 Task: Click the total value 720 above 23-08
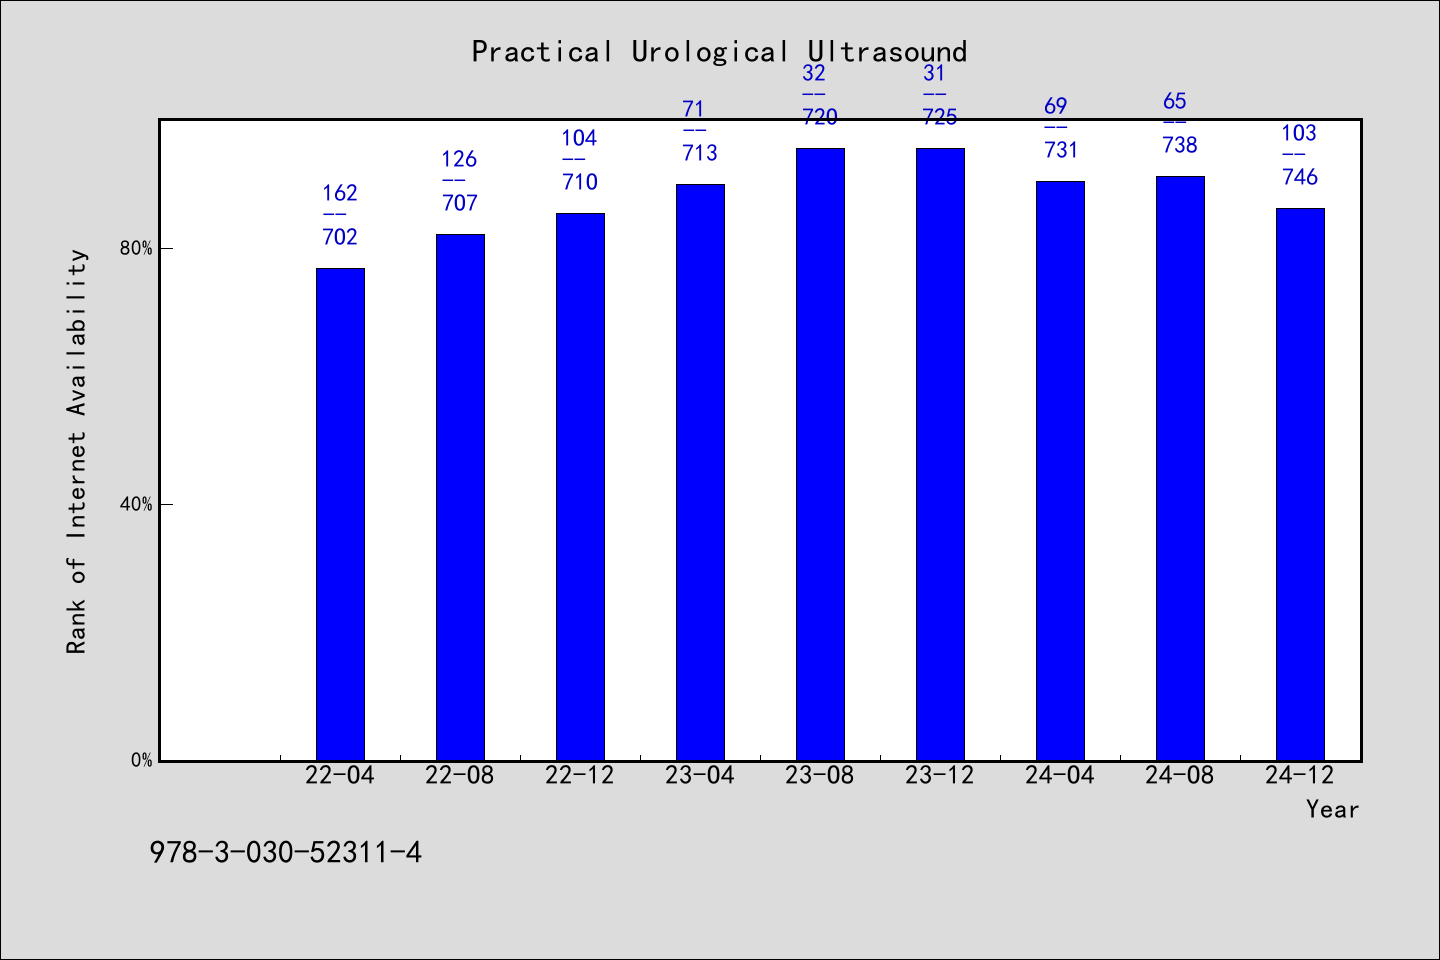pos(820,117)
